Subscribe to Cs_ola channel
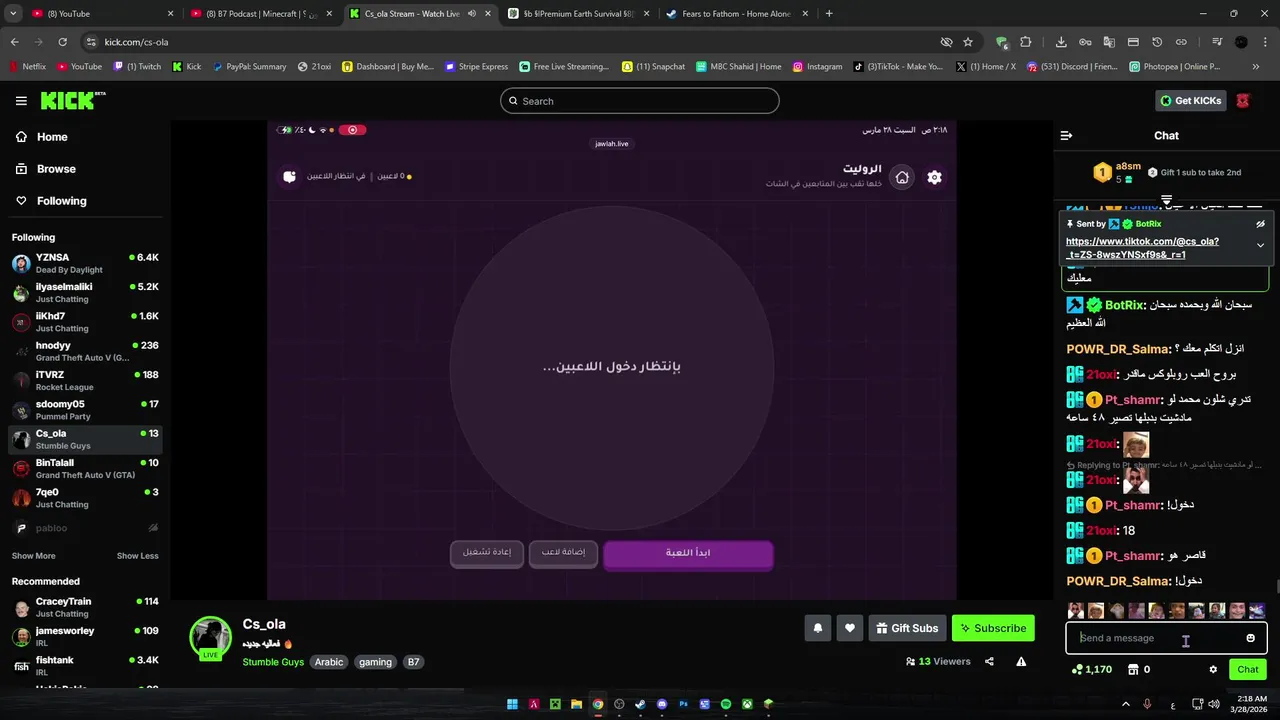This screenshot has width=1280, height=720. pos(993,628)
